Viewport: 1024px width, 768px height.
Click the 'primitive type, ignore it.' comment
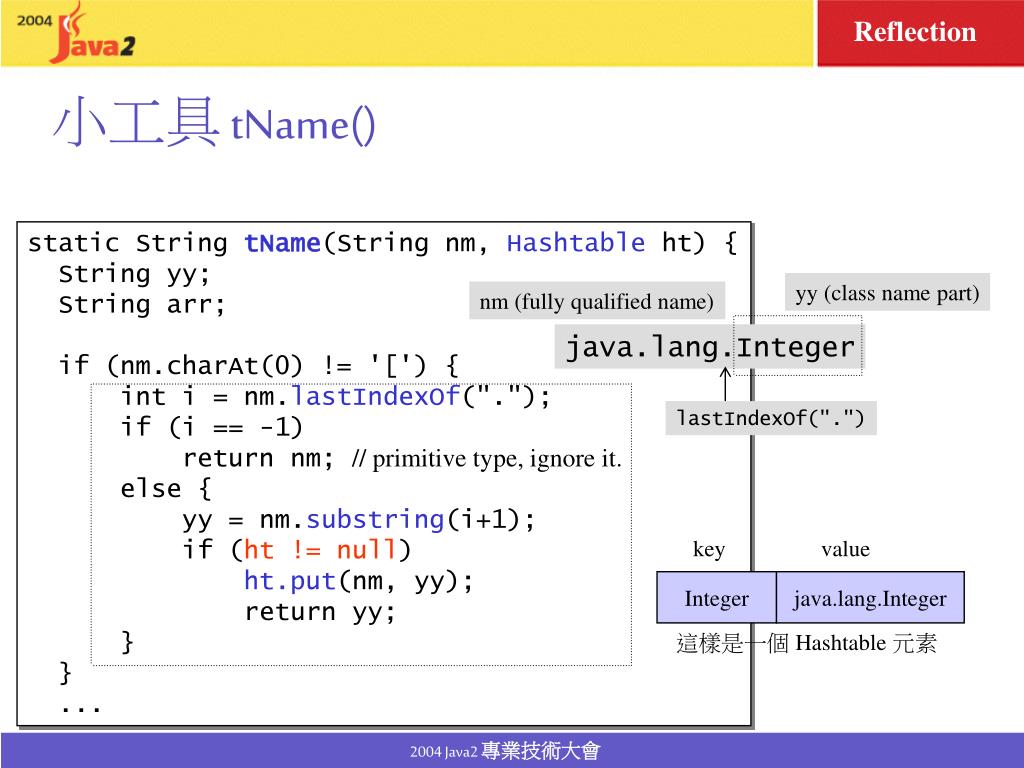point(487,458)
